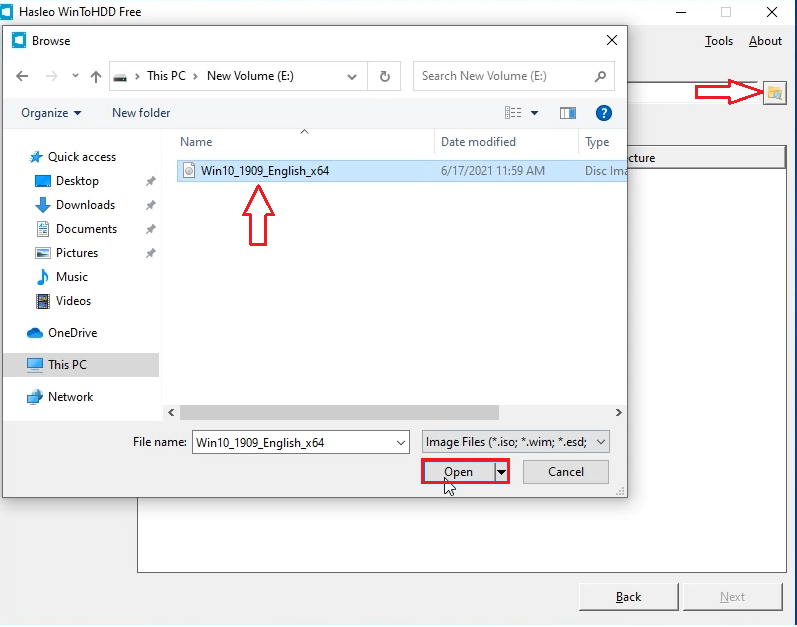Close the Browse dialog with X
The width and height of the screenshot is (797, 627).
click(612, 40)
